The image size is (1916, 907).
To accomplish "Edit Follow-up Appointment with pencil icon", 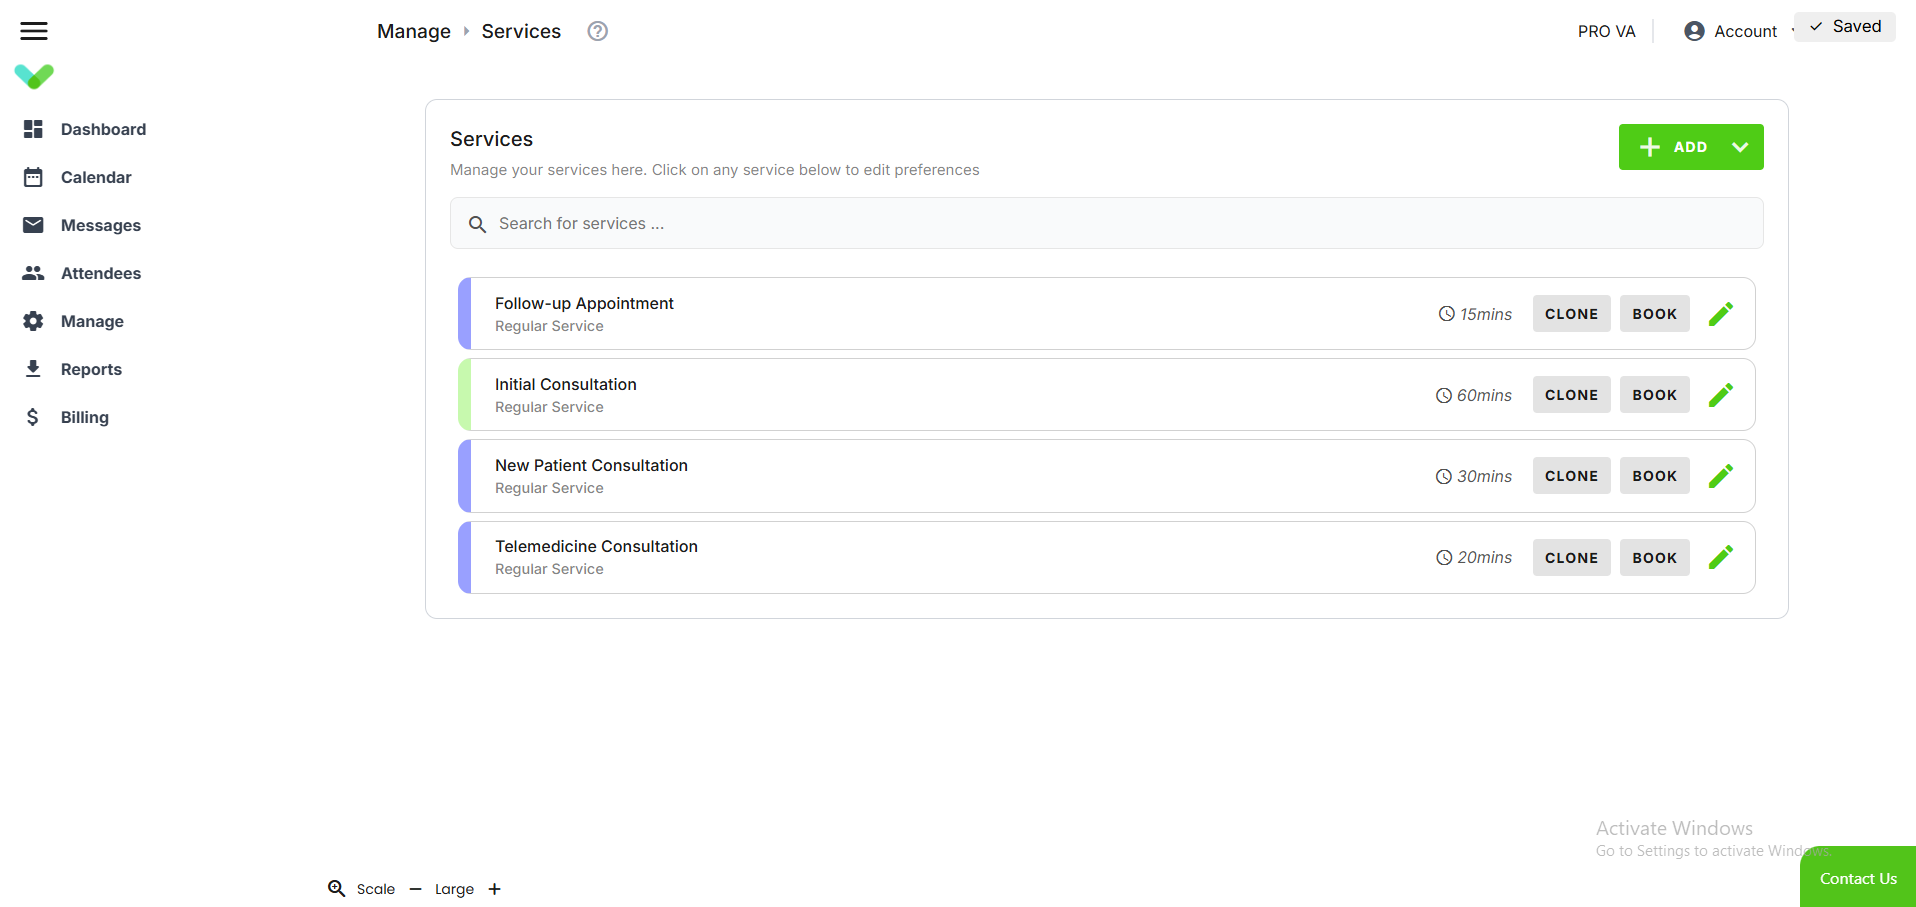I will pyautogui.click(x=1721, y=314).
